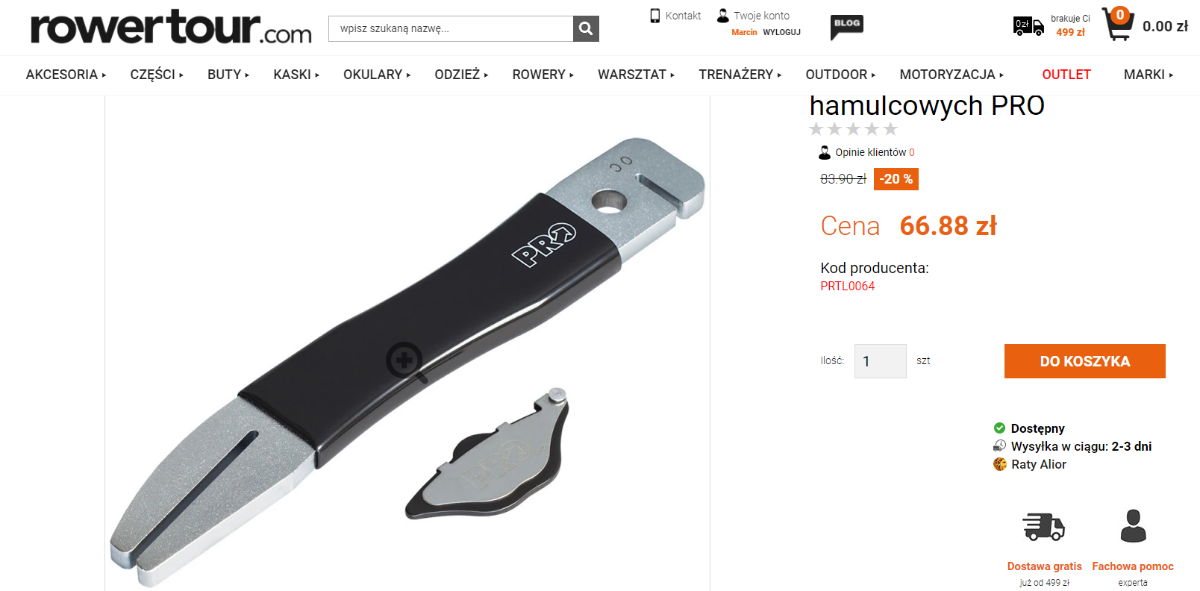Rate the product using the star icons

tap(853, 129)
